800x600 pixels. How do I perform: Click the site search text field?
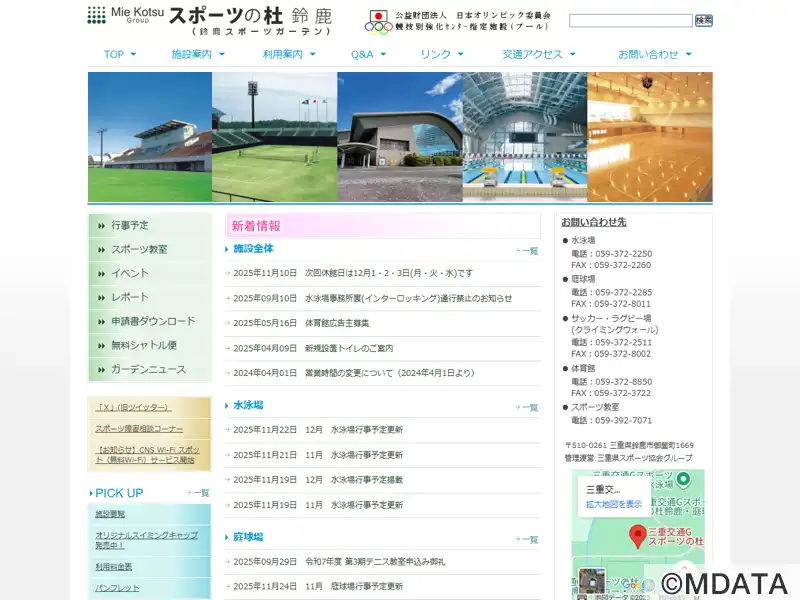pyautogui.click(x=630, y=21)
